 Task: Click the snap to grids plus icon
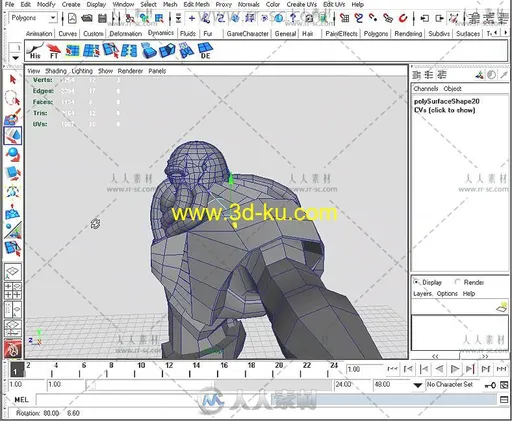(192, 18)
